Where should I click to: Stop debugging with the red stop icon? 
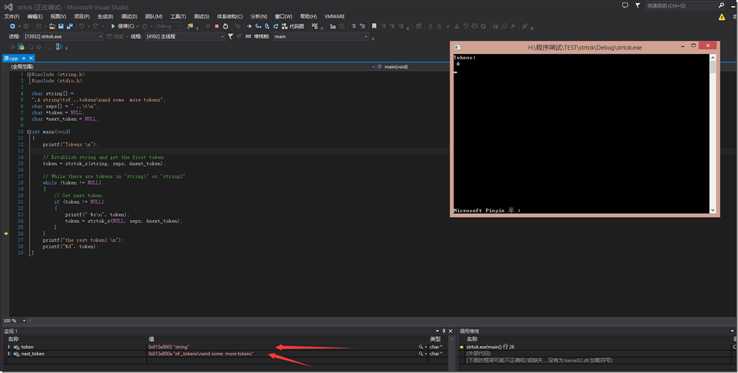(217, 26)
